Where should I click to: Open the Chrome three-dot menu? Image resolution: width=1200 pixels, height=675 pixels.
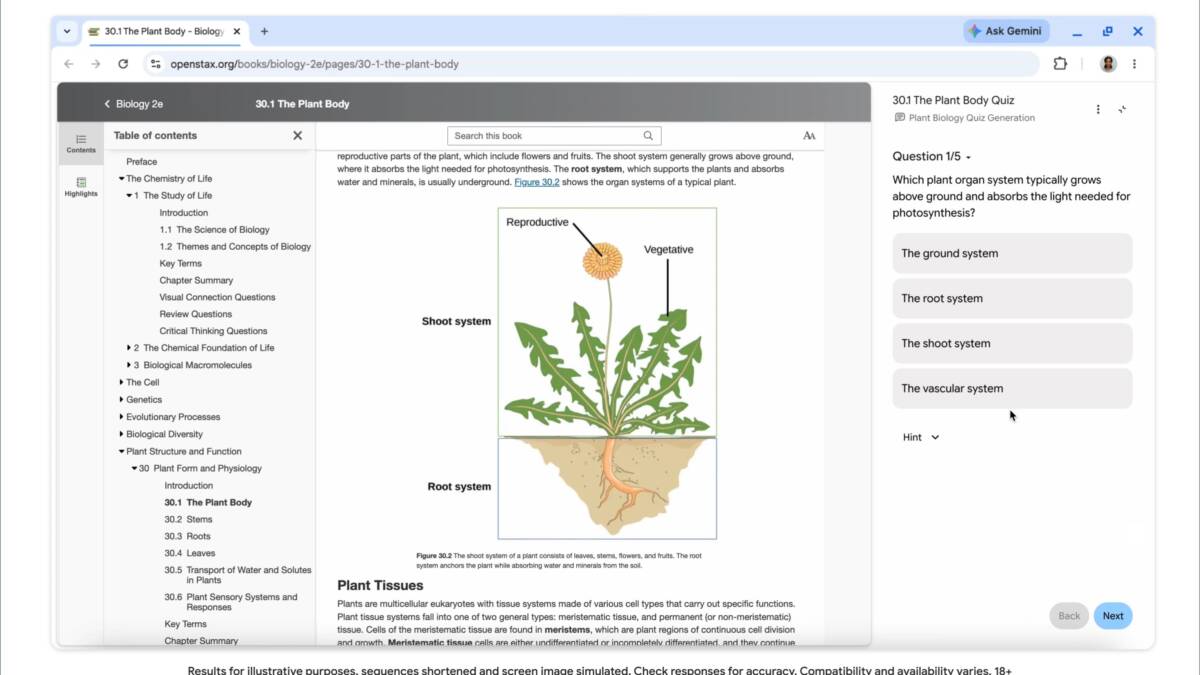(1134, 64)
